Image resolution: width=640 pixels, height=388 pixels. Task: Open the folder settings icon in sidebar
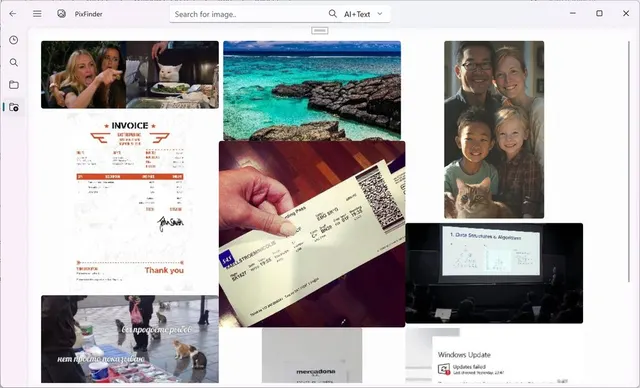pyautogui.click(x=14, y=107)
